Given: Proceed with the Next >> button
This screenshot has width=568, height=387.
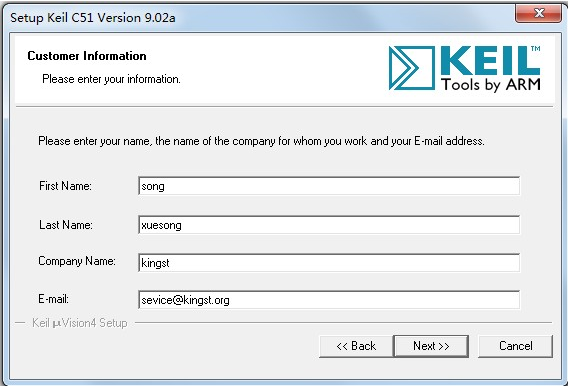Looking at the screenshot, I should tap(431, 346).
